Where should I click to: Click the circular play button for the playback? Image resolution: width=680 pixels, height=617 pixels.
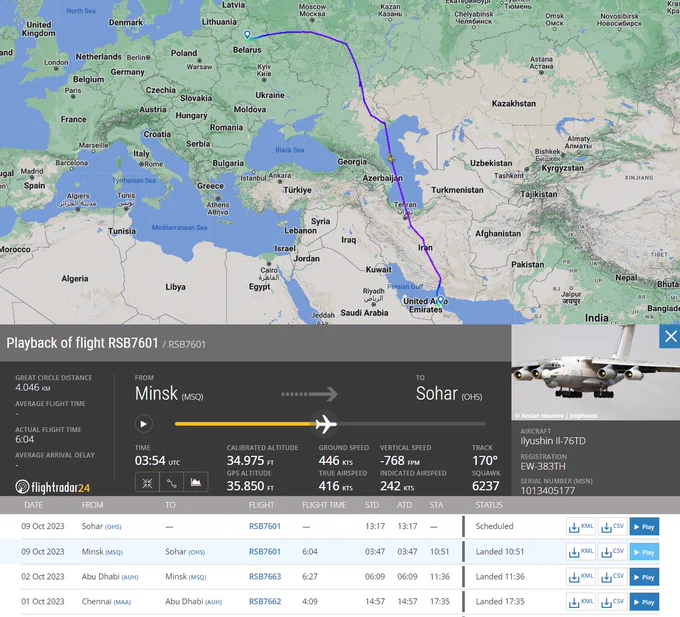click(x=144, y=424)
